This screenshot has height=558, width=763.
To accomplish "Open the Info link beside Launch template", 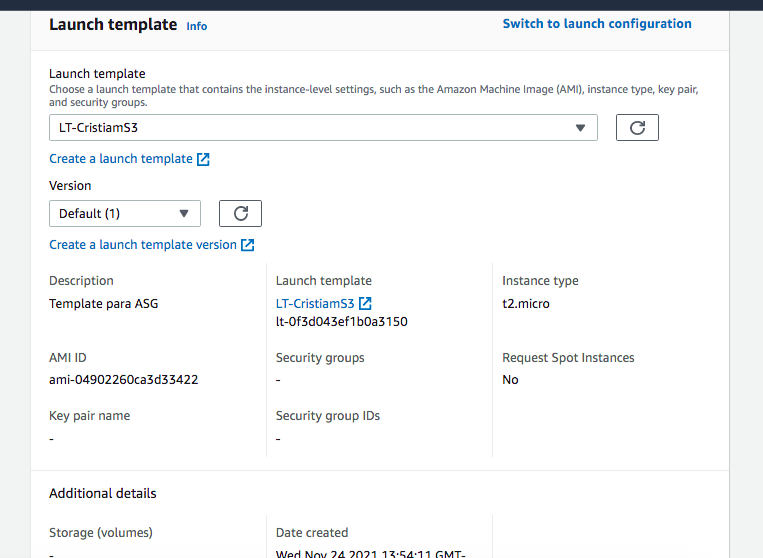I will point(197,26).
